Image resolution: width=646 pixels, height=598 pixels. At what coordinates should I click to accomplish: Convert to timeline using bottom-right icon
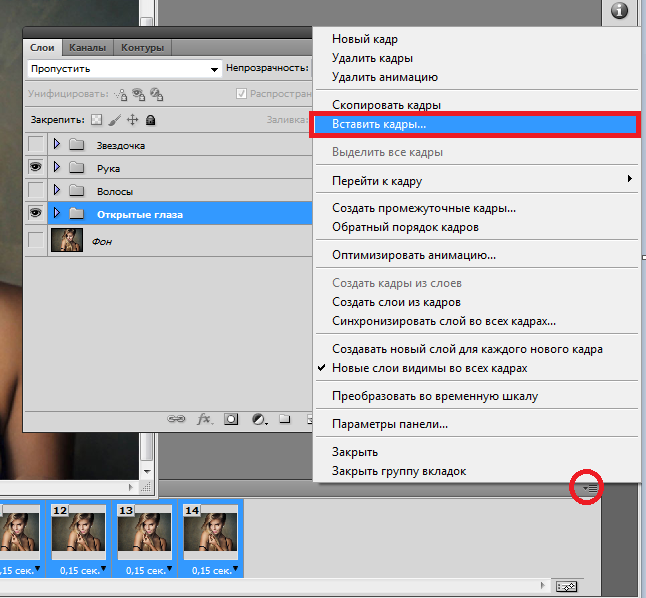(x=567, y=585)
